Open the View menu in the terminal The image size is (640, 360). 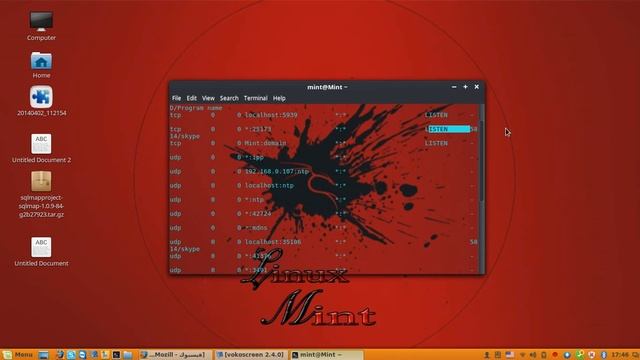(x=208, y=98)
